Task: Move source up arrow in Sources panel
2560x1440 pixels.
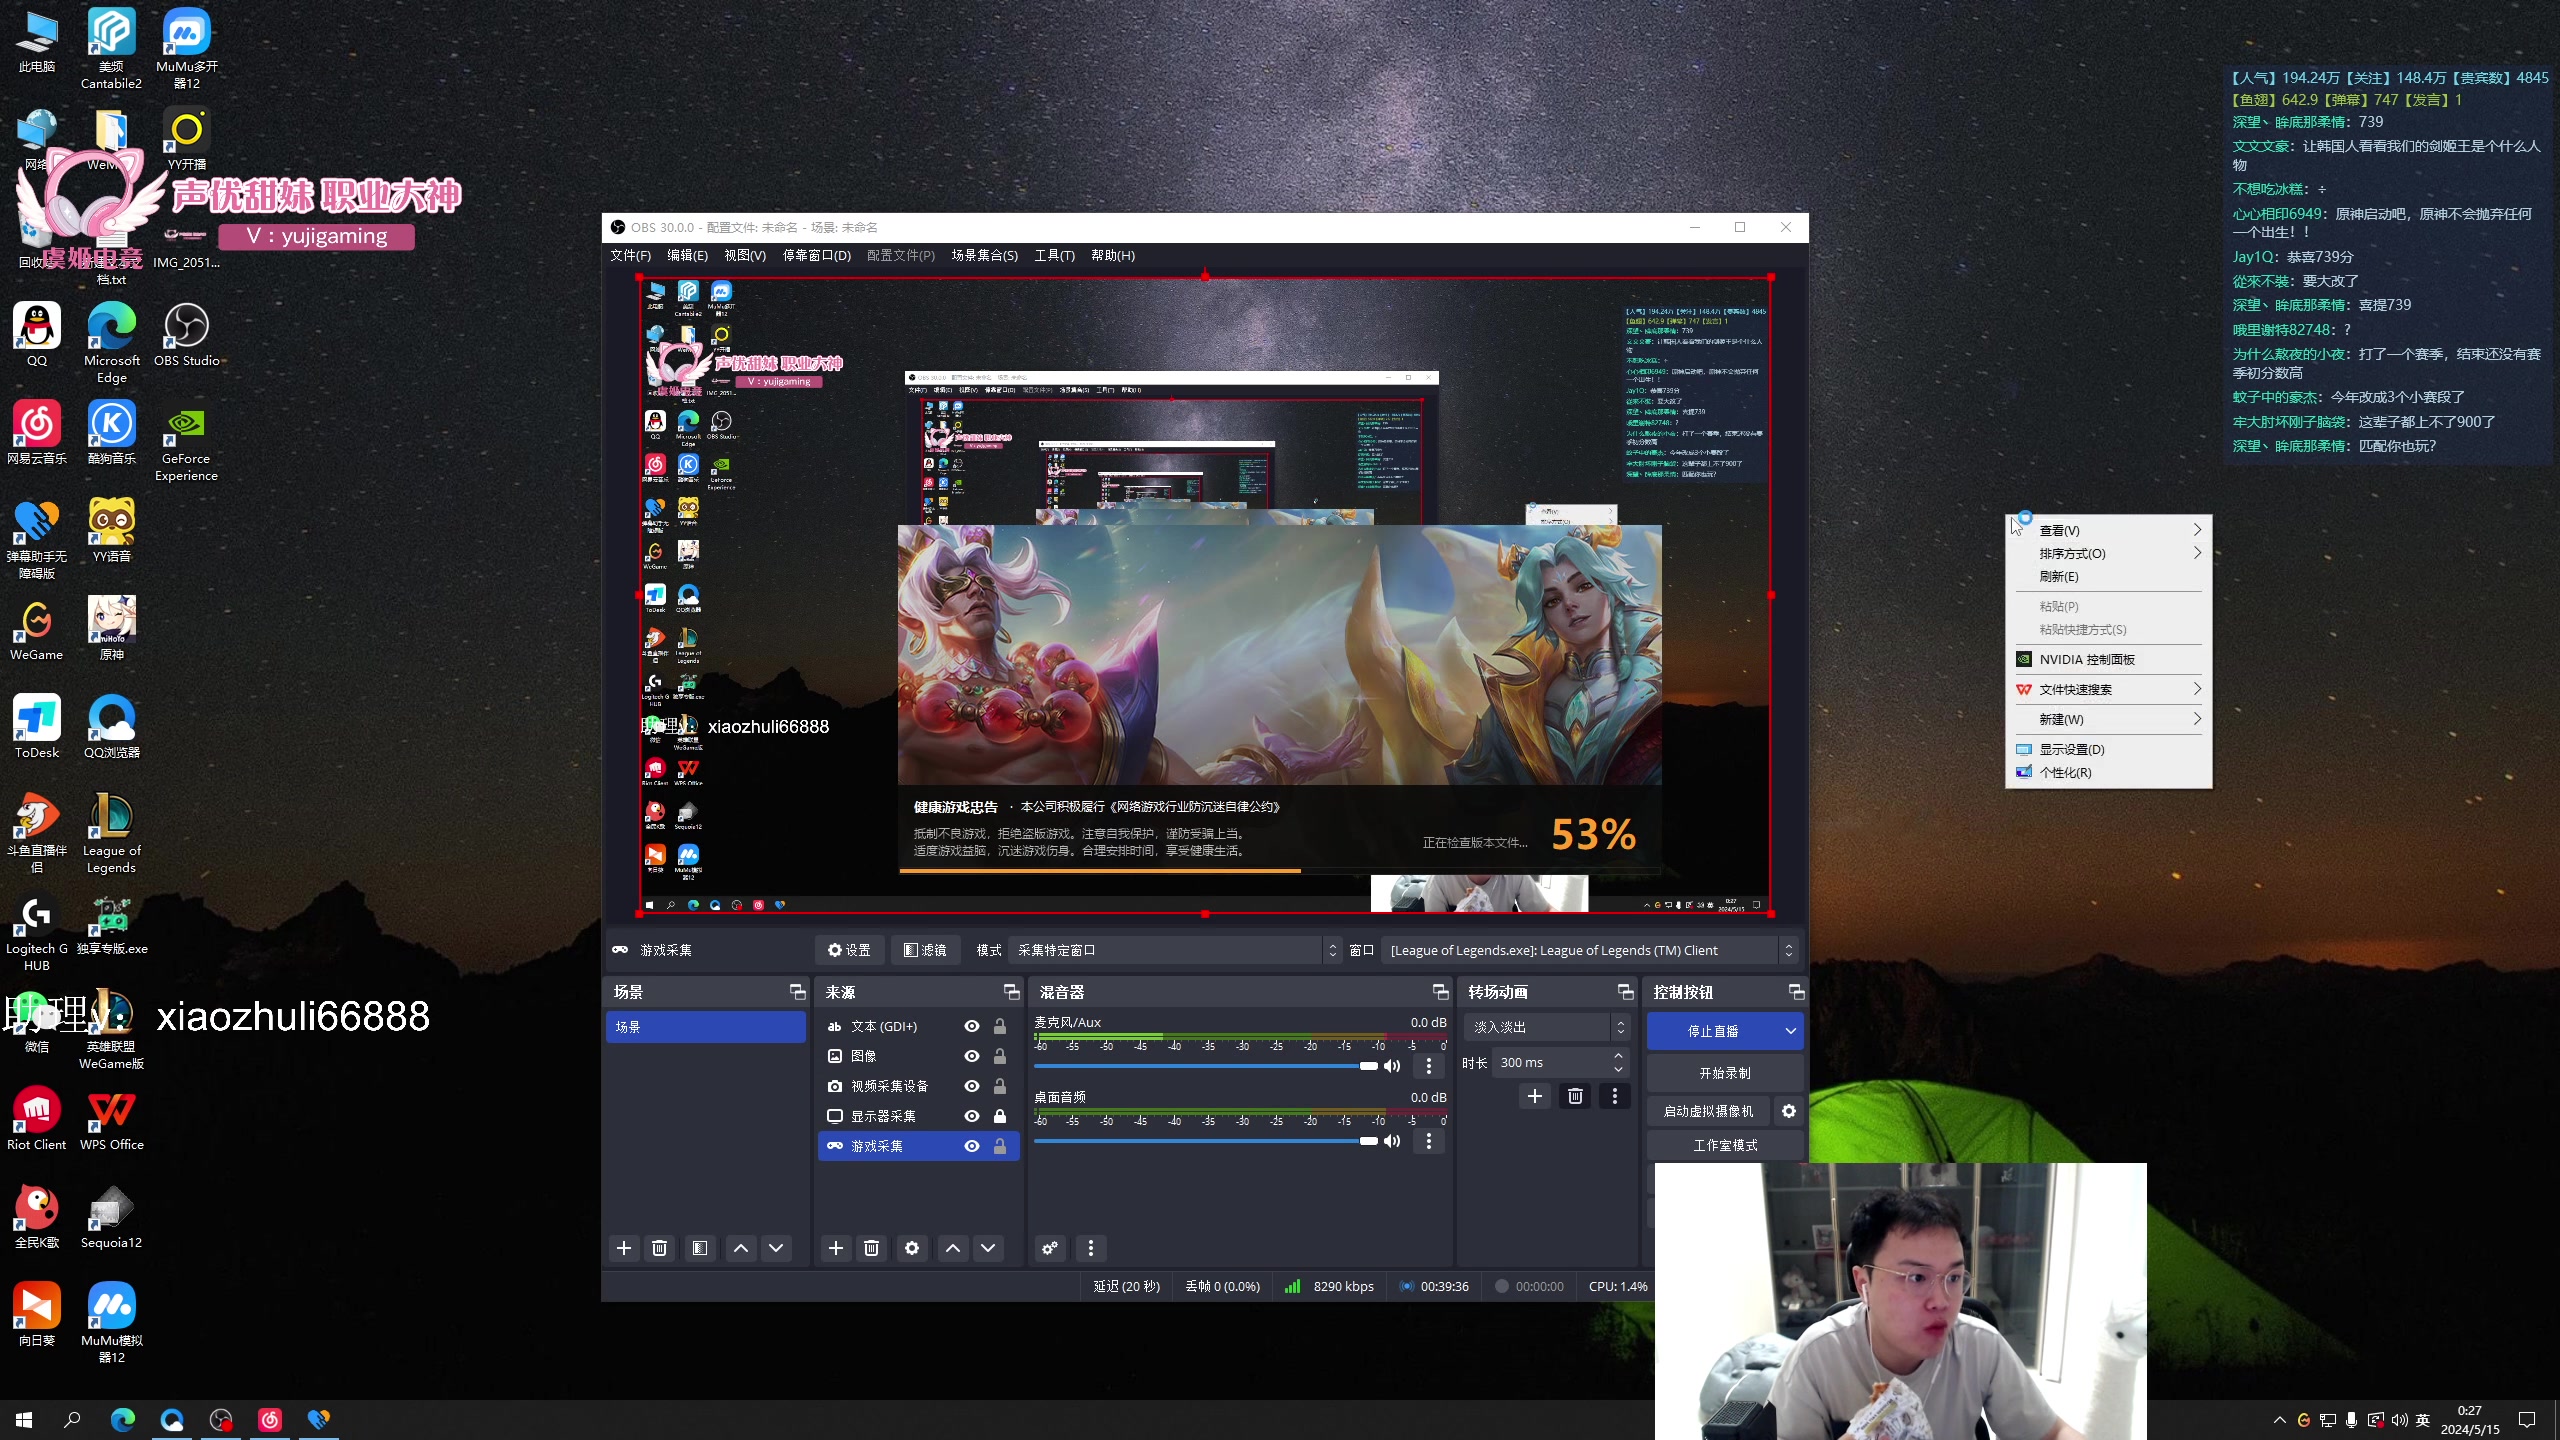Action: [x=953, y=1248]
